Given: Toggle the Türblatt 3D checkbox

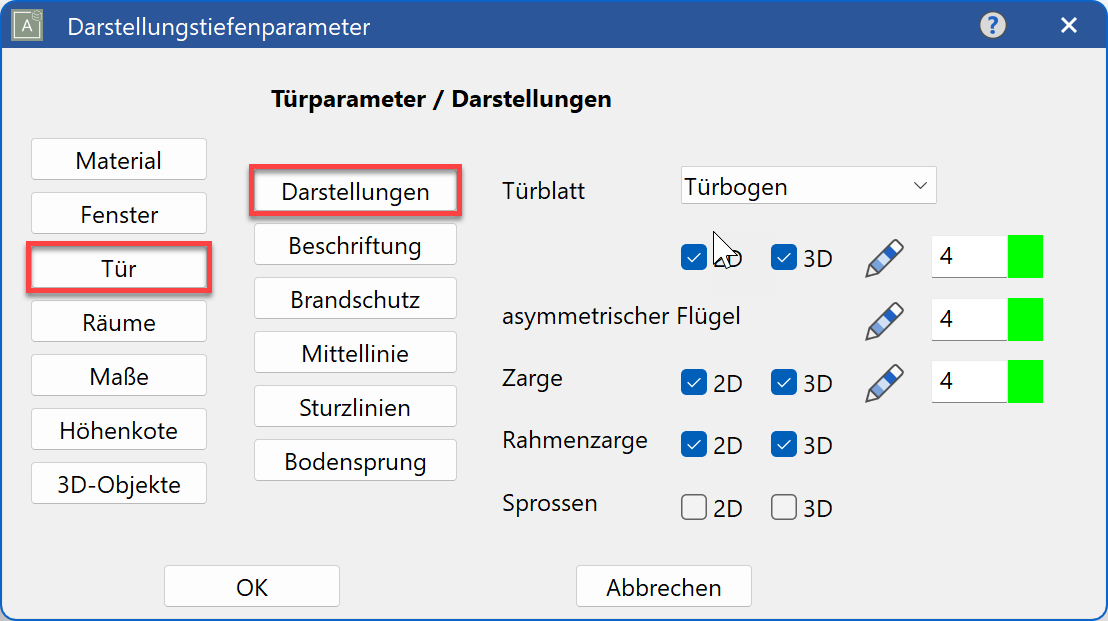Looking at the screenshot, I should (x=784, y=258).
